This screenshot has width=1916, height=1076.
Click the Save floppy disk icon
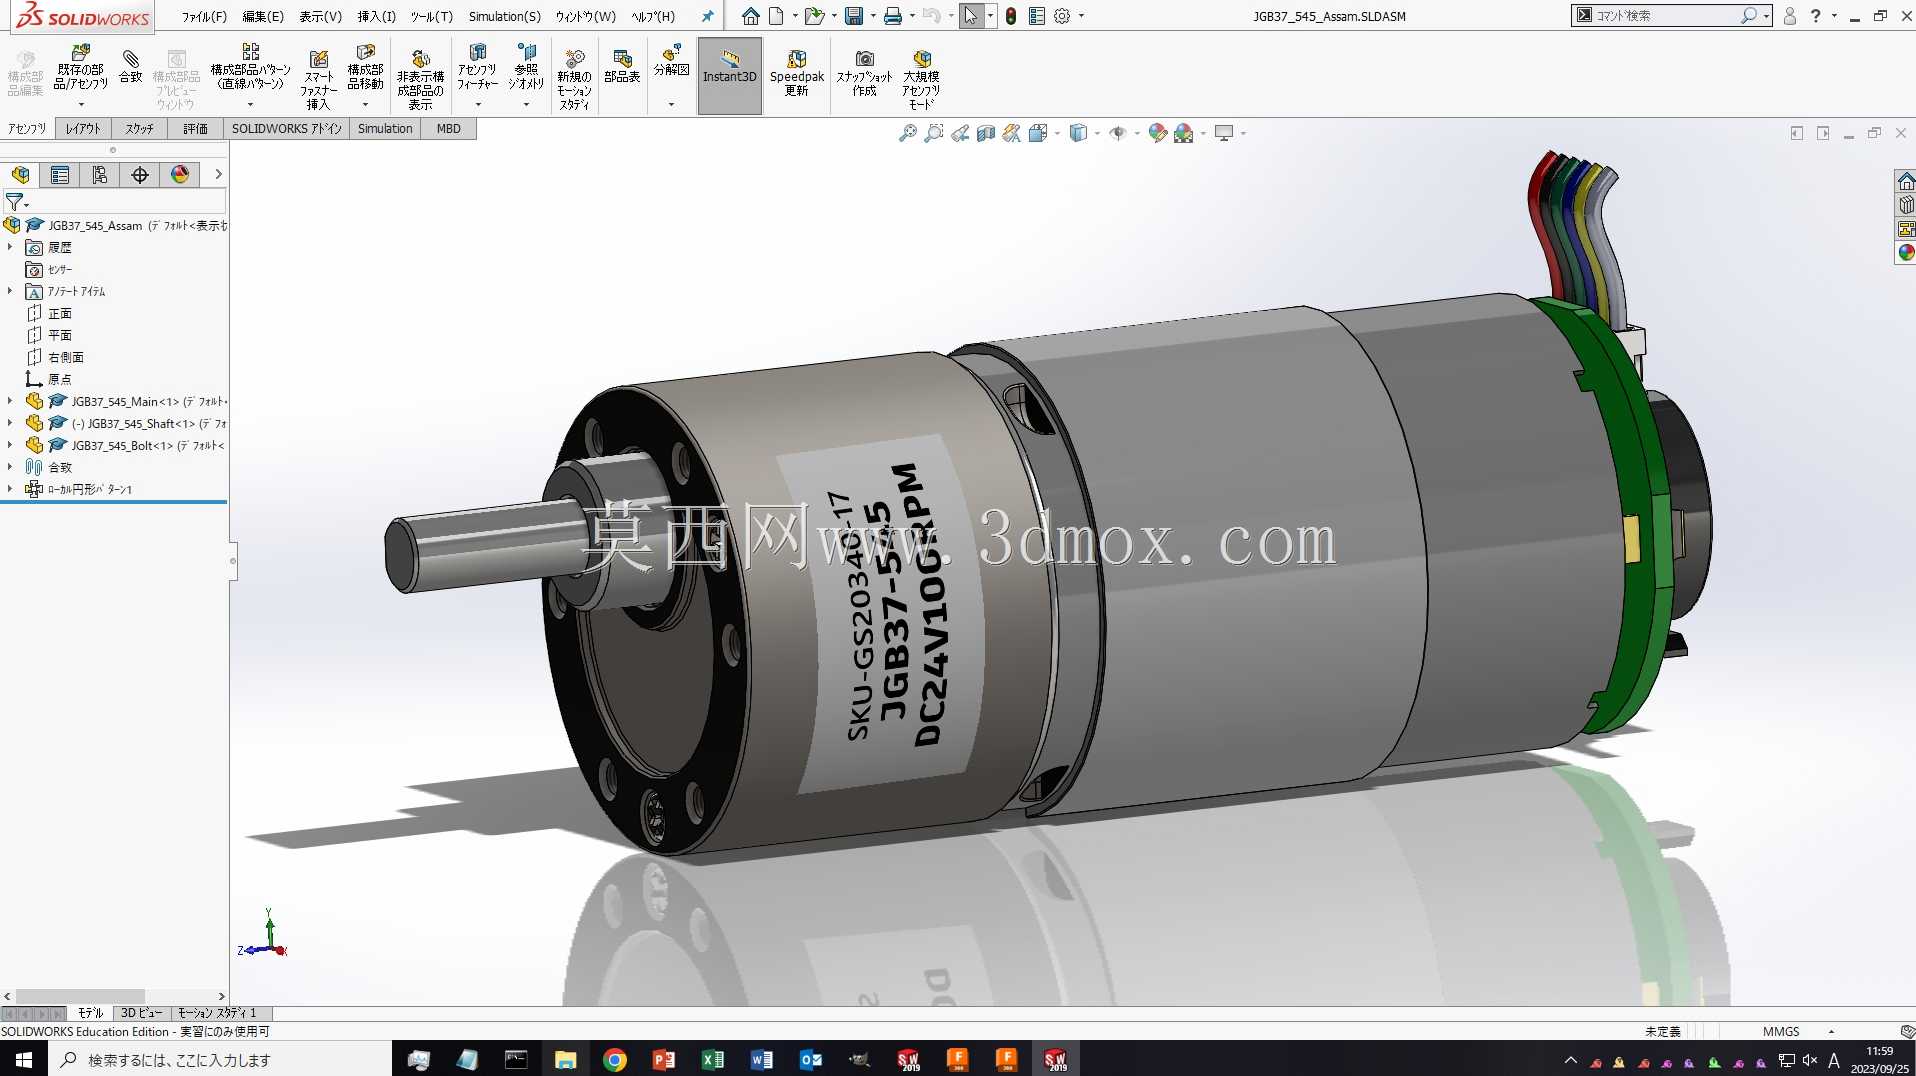click(854, 16)
